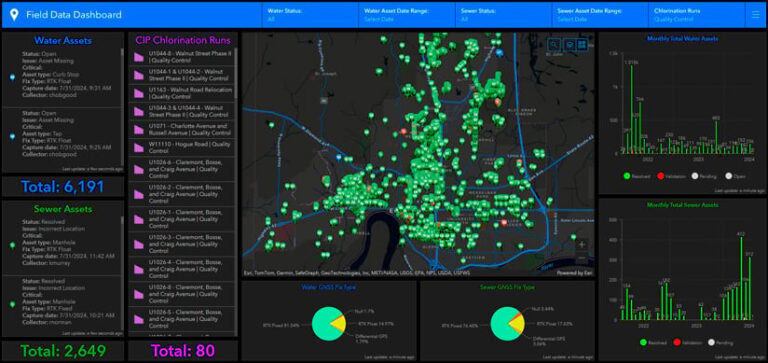
Task: Click polygon icon for U1163 Walnut Road Relocation
Action: (x=139, y=93)
